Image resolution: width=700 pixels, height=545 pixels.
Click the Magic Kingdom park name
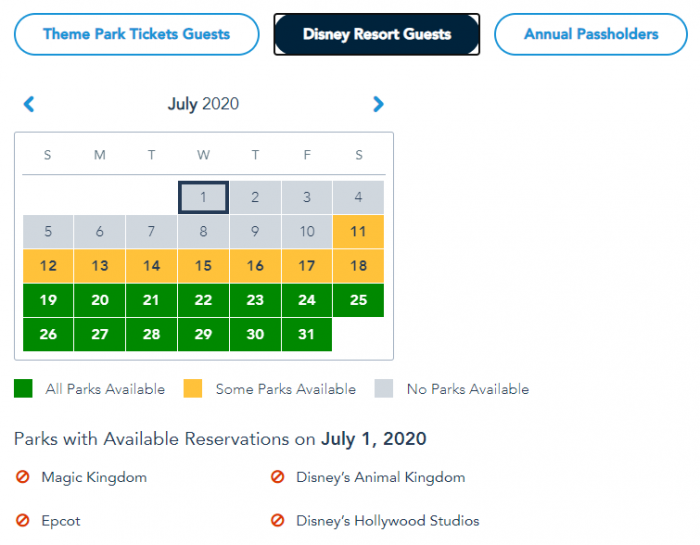click(x=94, y=478)
